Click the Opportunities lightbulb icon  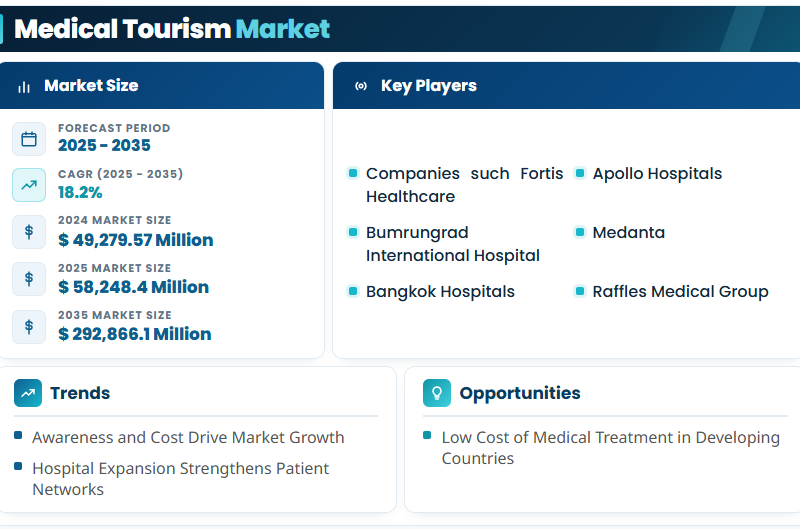(437, 393)
